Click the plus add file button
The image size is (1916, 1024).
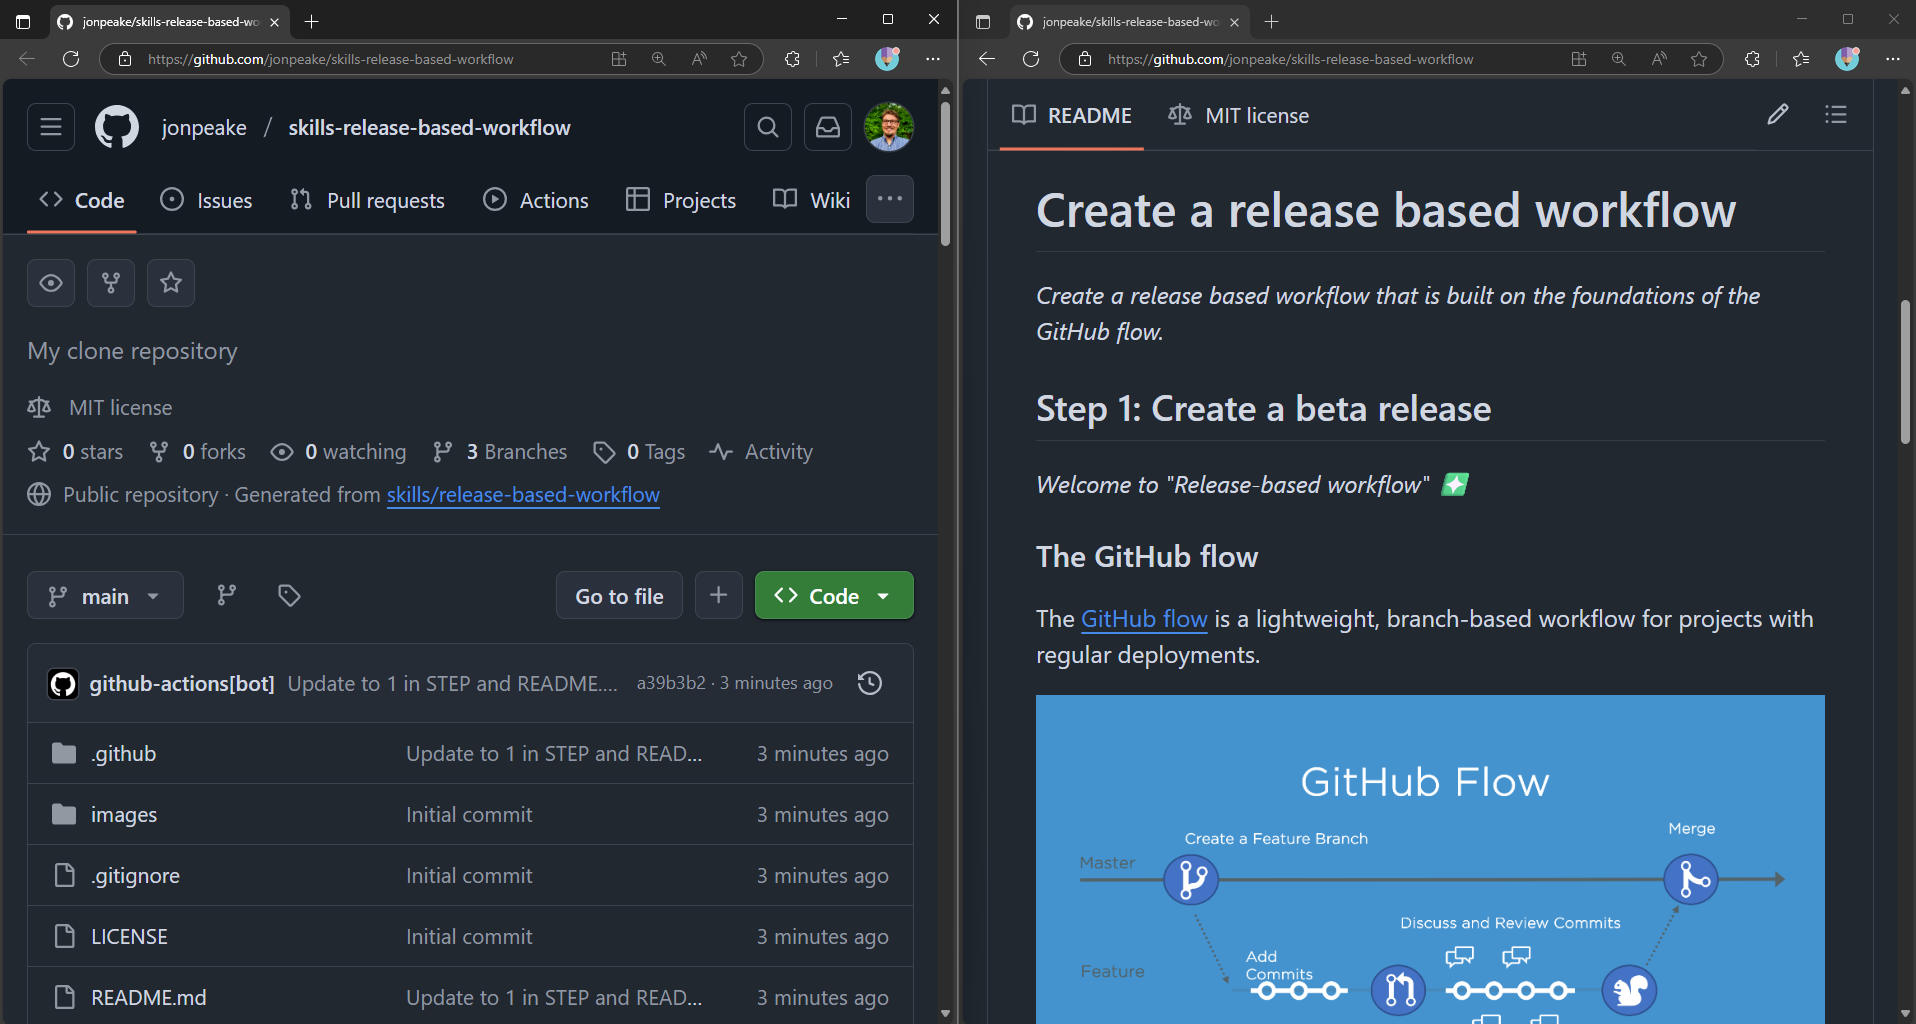719,596
